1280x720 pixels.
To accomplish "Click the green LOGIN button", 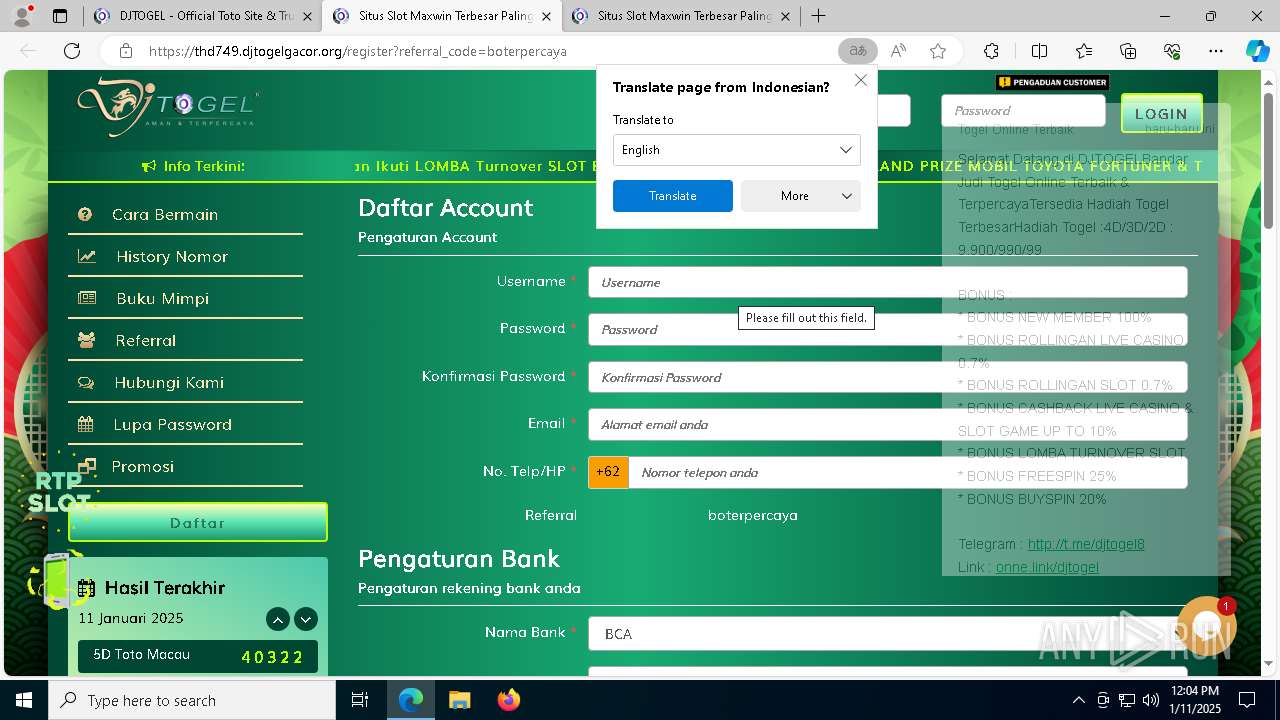I will tap(1161, 114).
